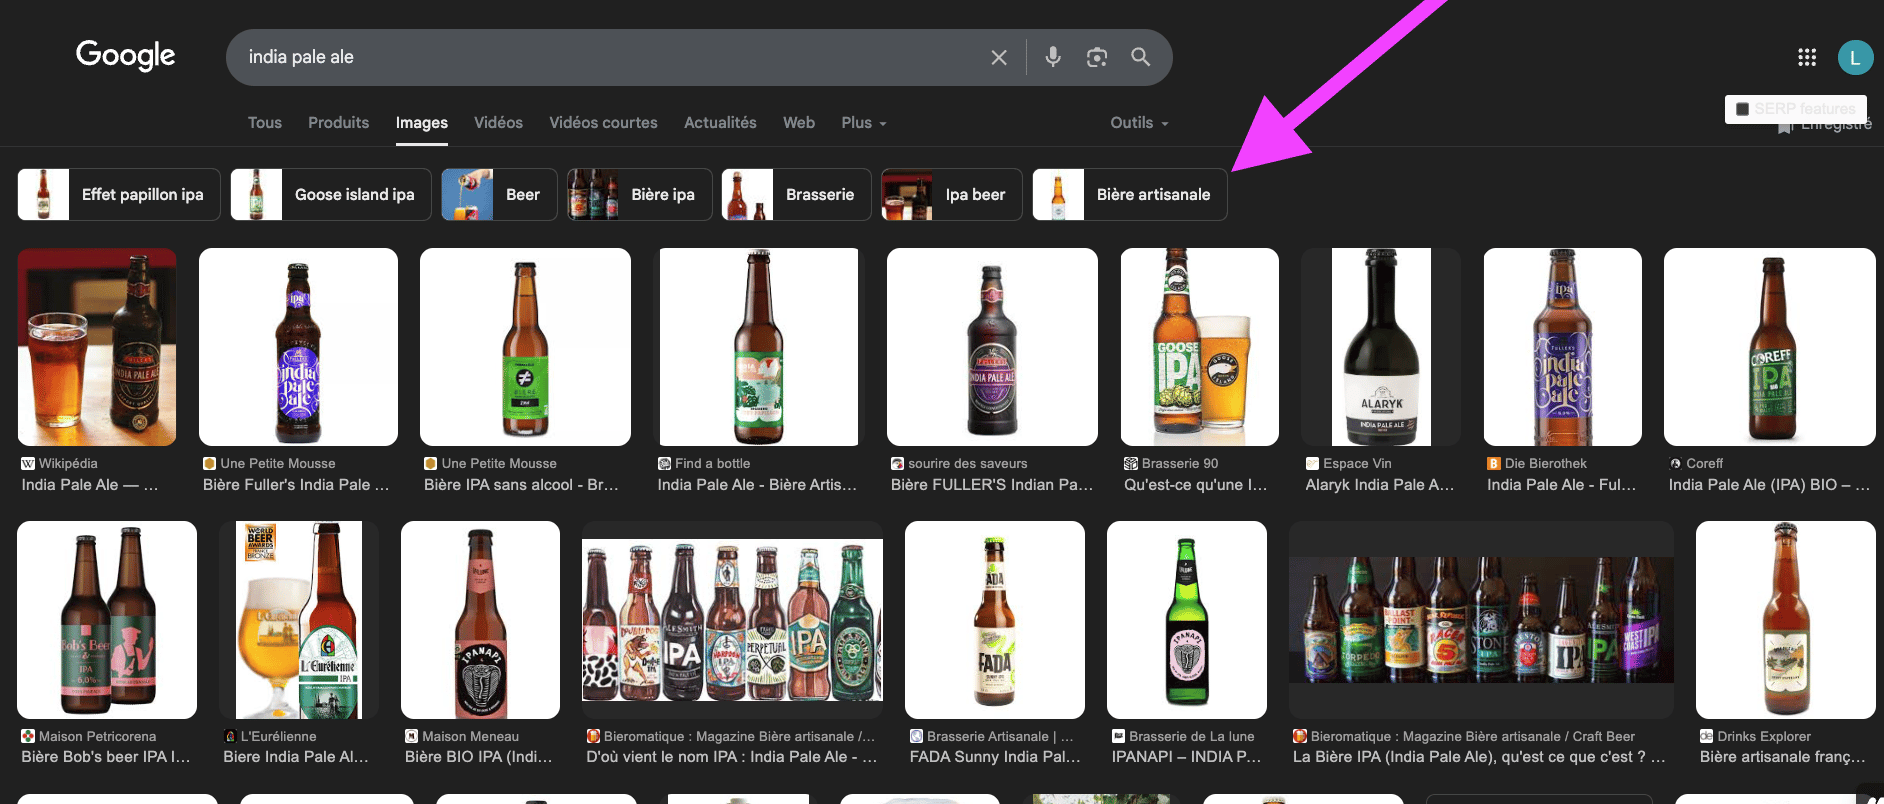Open the link "IPANAPI – INDIA P..."

click(1186, 757)
